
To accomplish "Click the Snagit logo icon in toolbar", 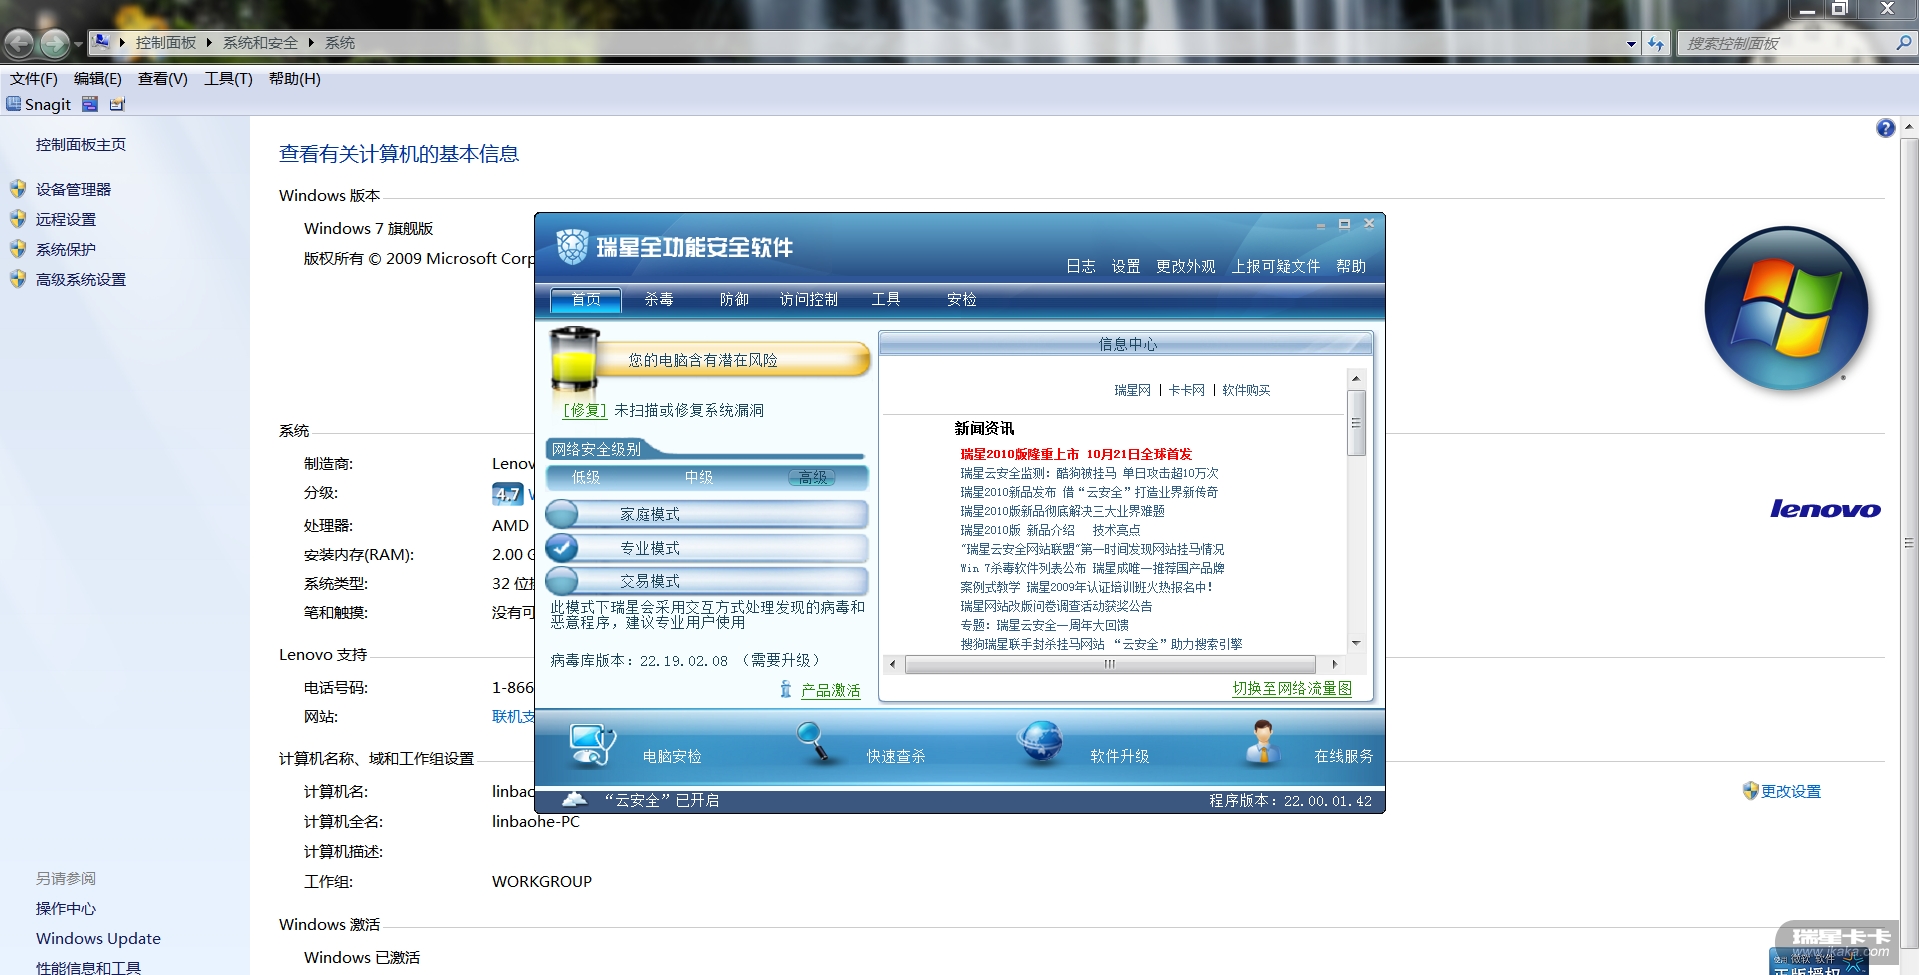I will (13, 104).
